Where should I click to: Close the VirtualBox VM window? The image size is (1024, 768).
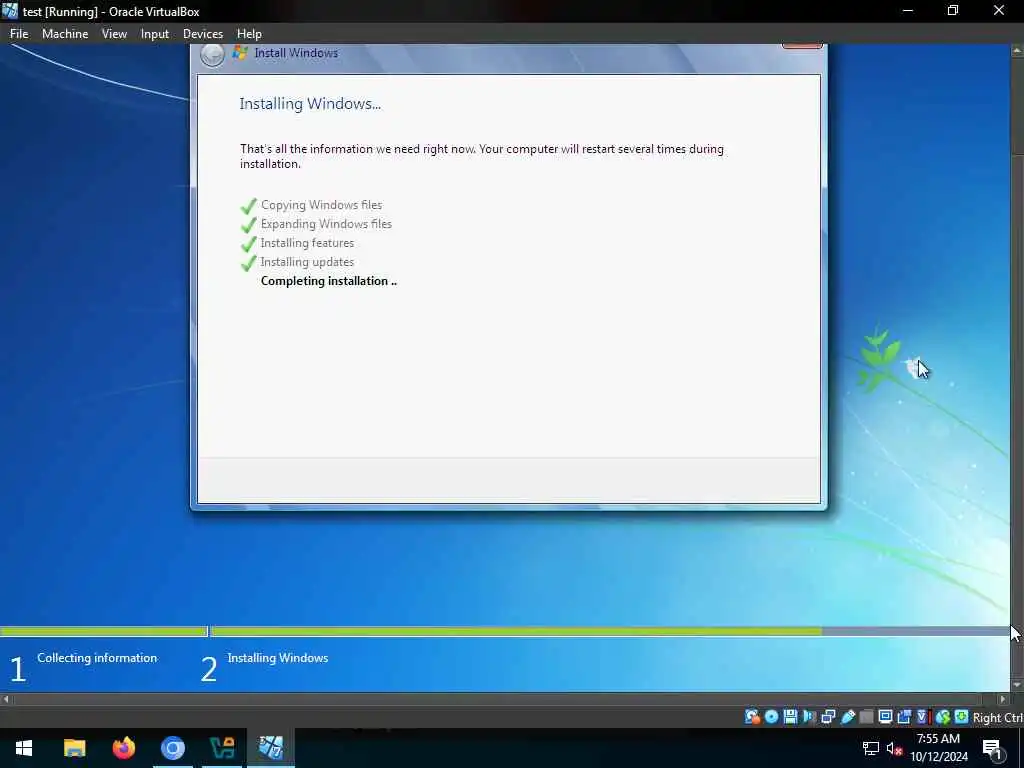click(999, 11)
